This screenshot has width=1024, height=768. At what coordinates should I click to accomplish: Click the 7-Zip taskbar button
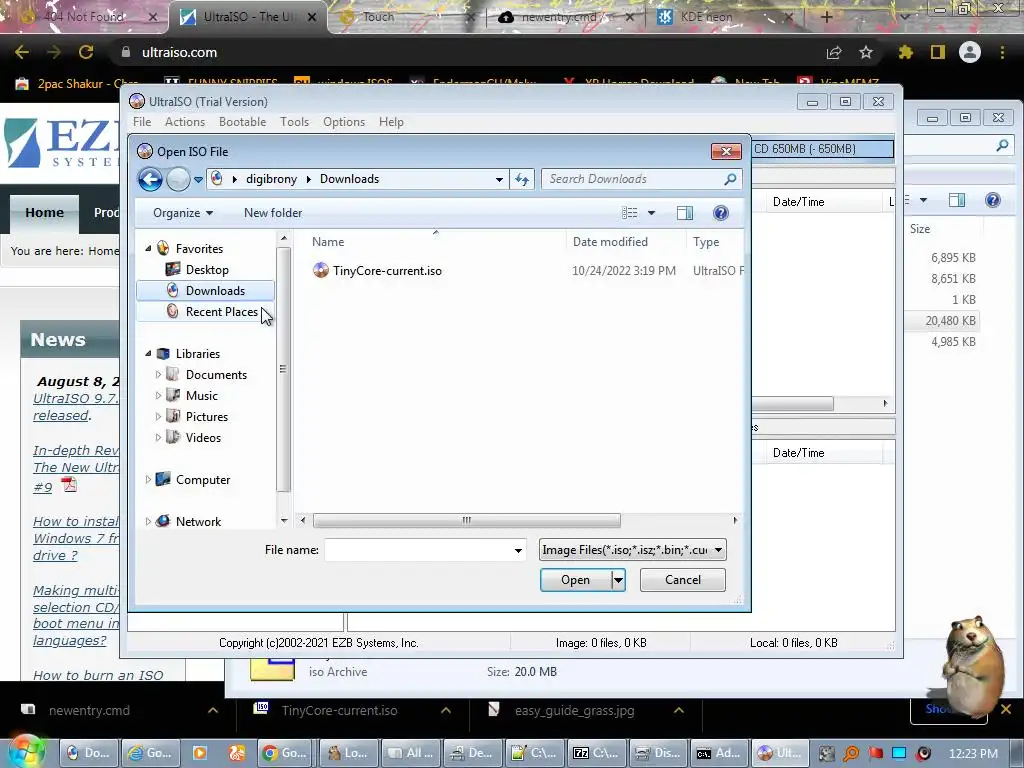[x=597, y=753]
